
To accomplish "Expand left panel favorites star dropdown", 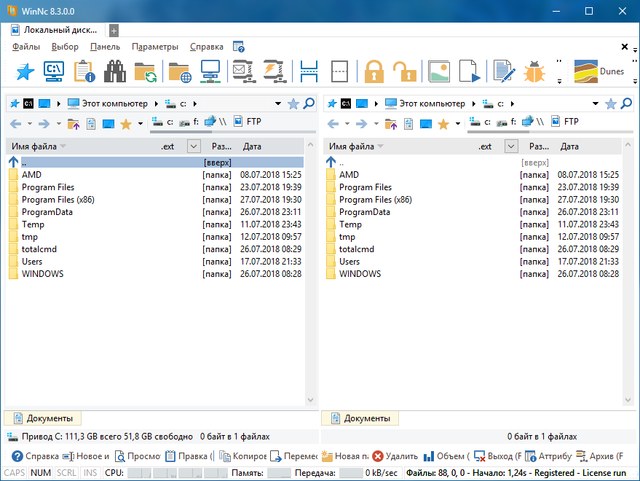I will point(139,124).
